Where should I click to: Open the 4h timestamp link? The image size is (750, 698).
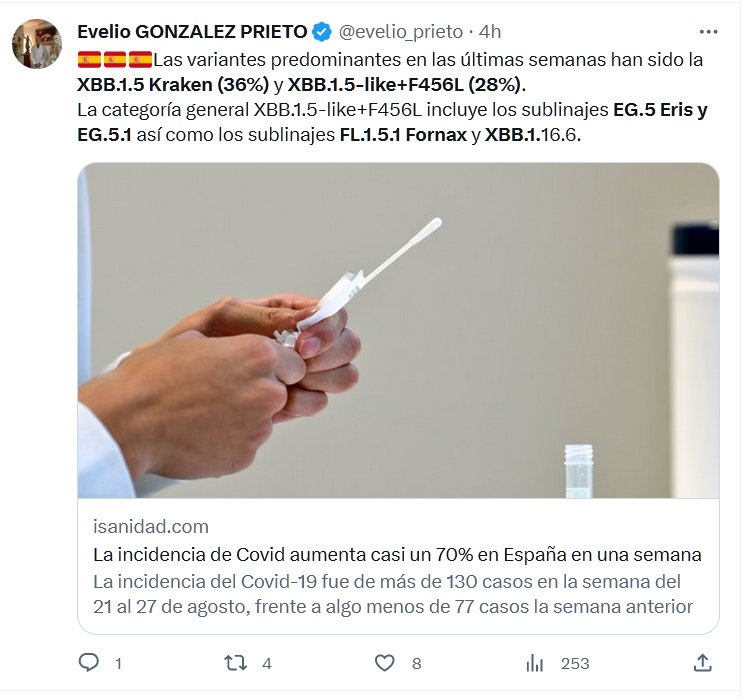click(x=490, y=32)
